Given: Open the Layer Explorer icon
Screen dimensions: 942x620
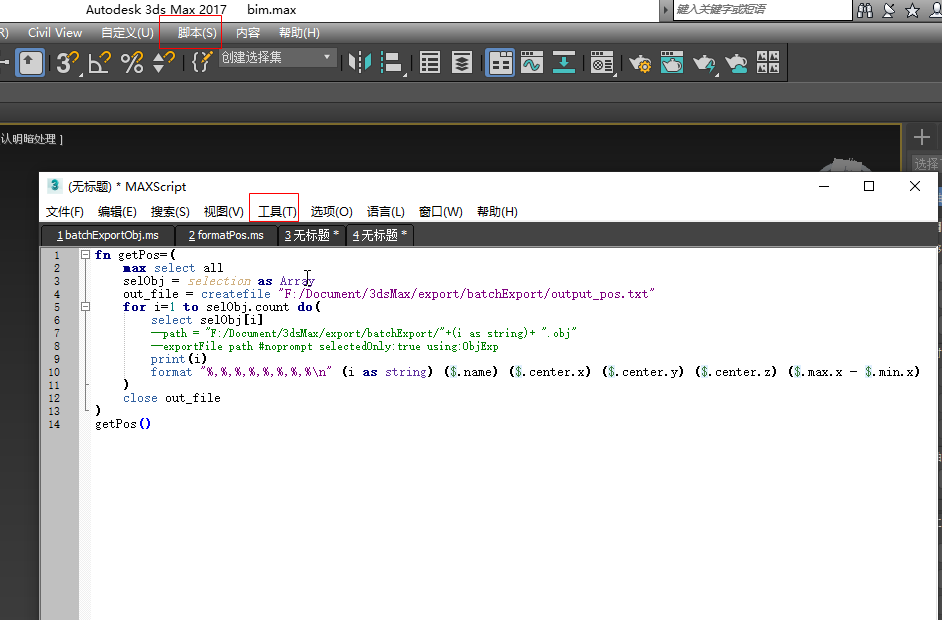Looking at the screenshot, I should click(x=461, y=62).
